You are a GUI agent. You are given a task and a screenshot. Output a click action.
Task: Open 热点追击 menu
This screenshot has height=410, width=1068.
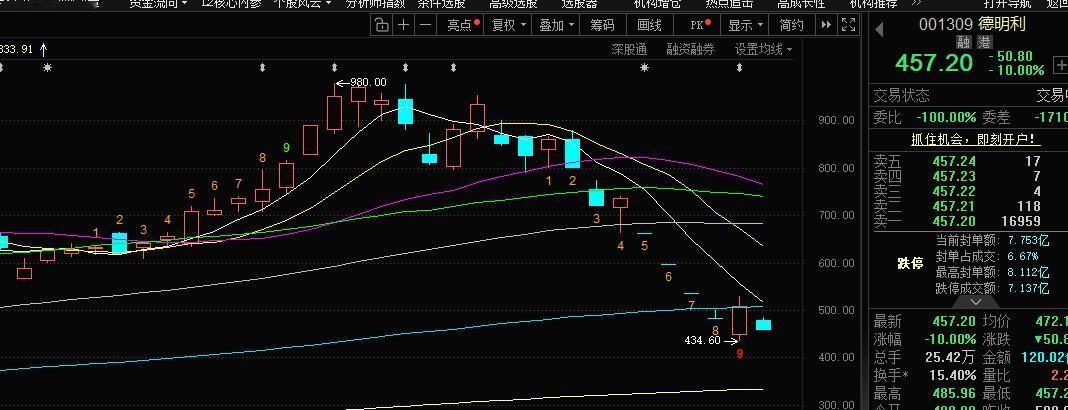[728, 3]
